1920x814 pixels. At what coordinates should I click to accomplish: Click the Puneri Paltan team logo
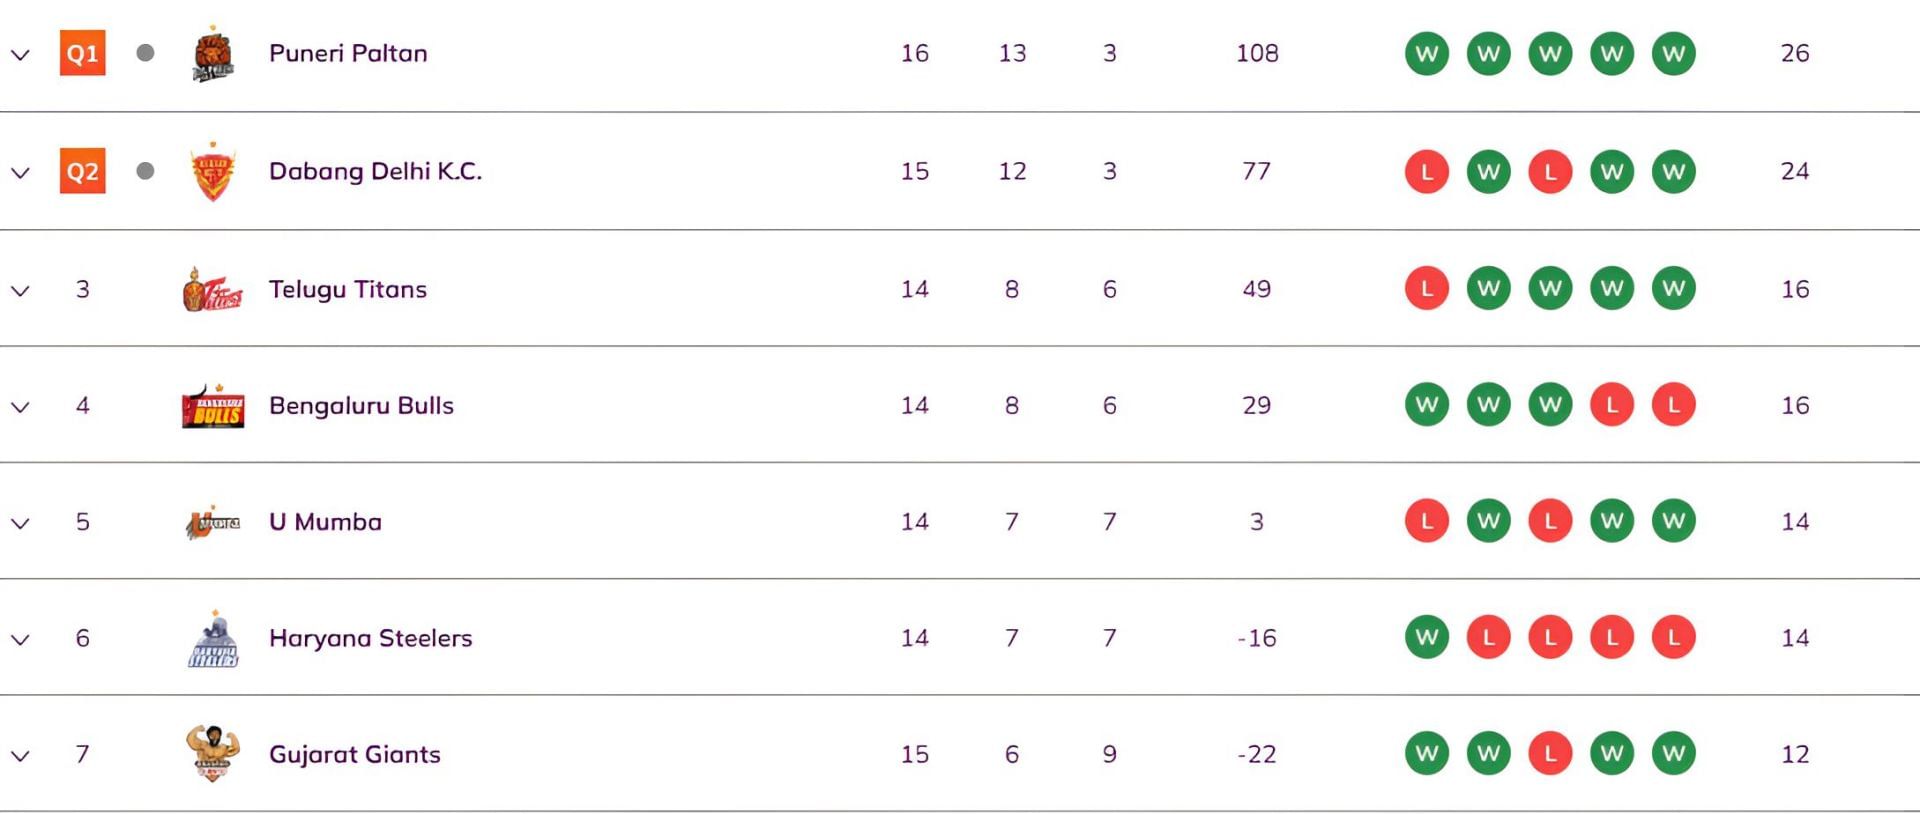tap(212, 55)
